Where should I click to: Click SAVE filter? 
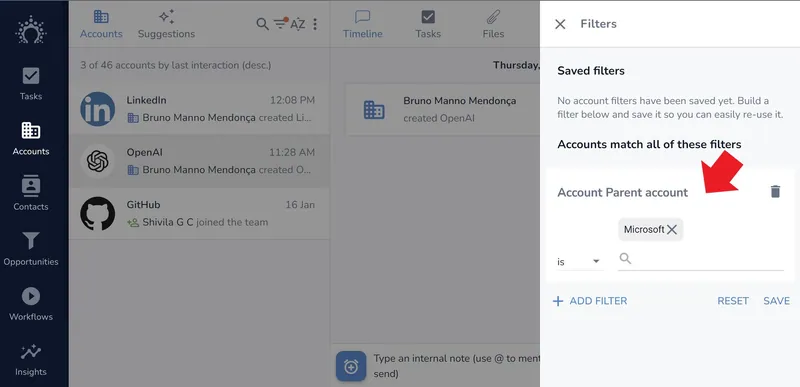(777, 301)
